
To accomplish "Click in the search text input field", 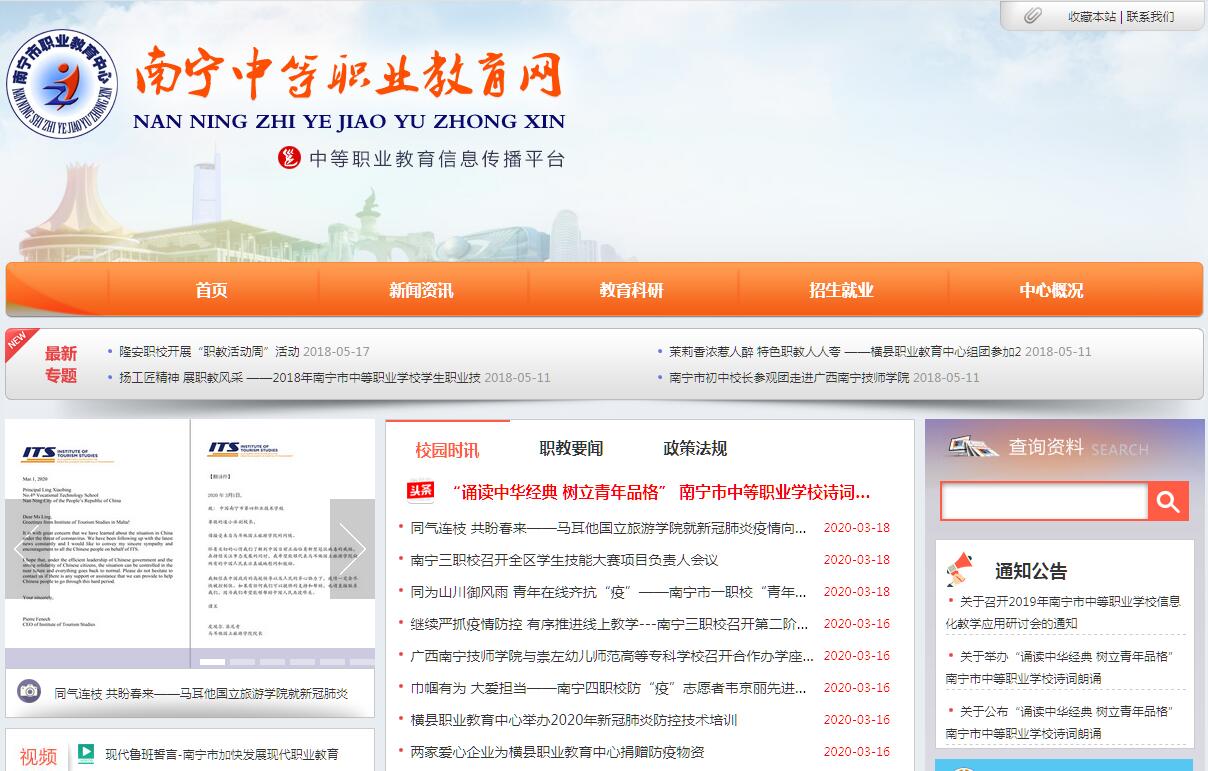I will (x=1043, y=501).
